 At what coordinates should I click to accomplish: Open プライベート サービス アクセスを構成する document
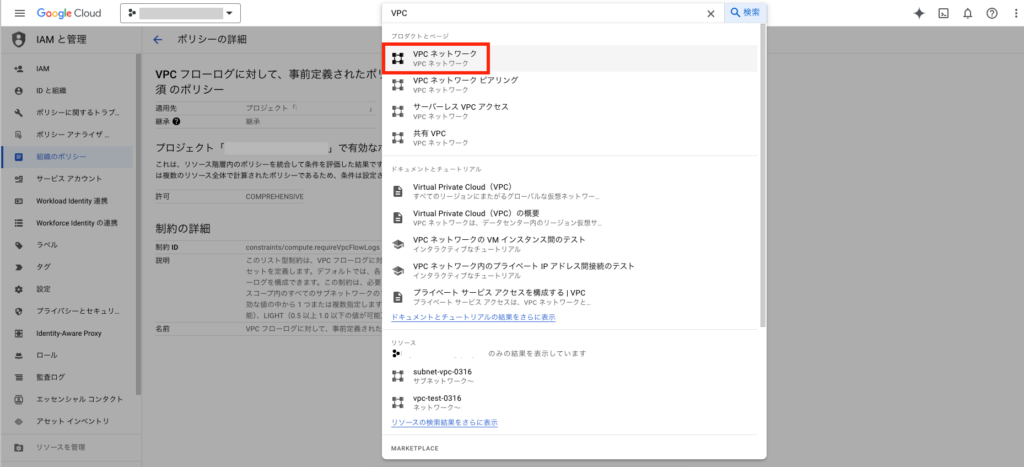pos(570,297)
